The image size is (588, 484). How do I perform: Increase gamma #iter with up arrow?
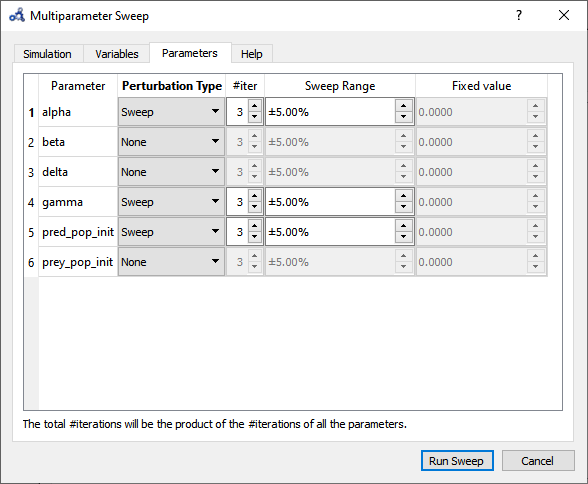click(255, 196)
